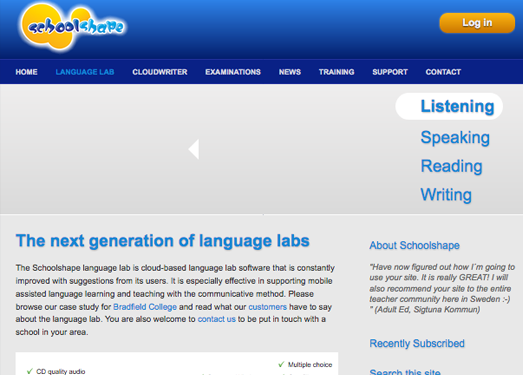
Task: Click the white left arrow in the slideshow
Action: (x=194, y=149)
